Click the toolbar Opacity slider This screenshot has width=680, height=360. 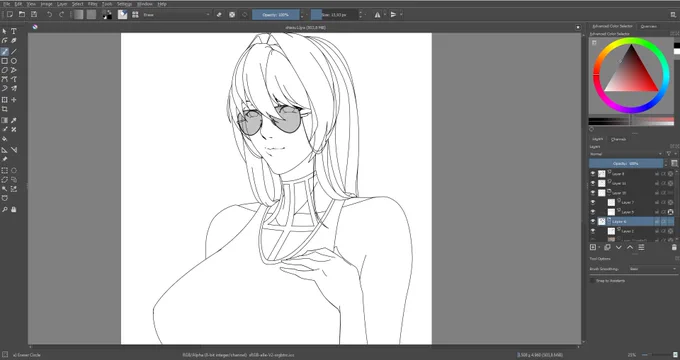[276, 15]
